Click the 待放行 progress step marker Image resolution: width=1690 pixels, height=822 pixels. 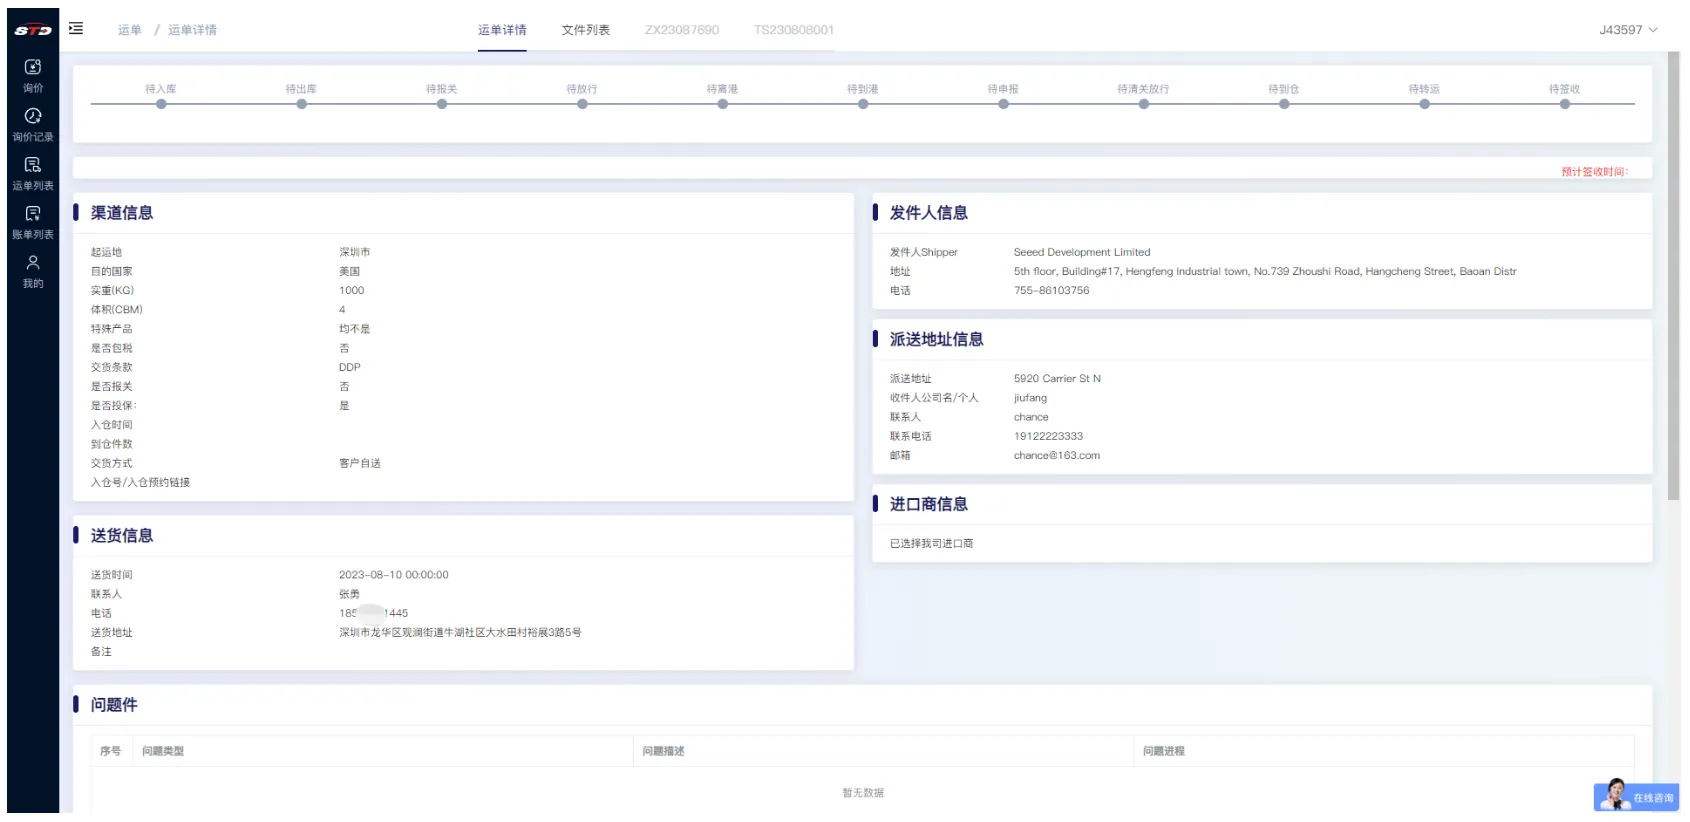click(582, 104)
